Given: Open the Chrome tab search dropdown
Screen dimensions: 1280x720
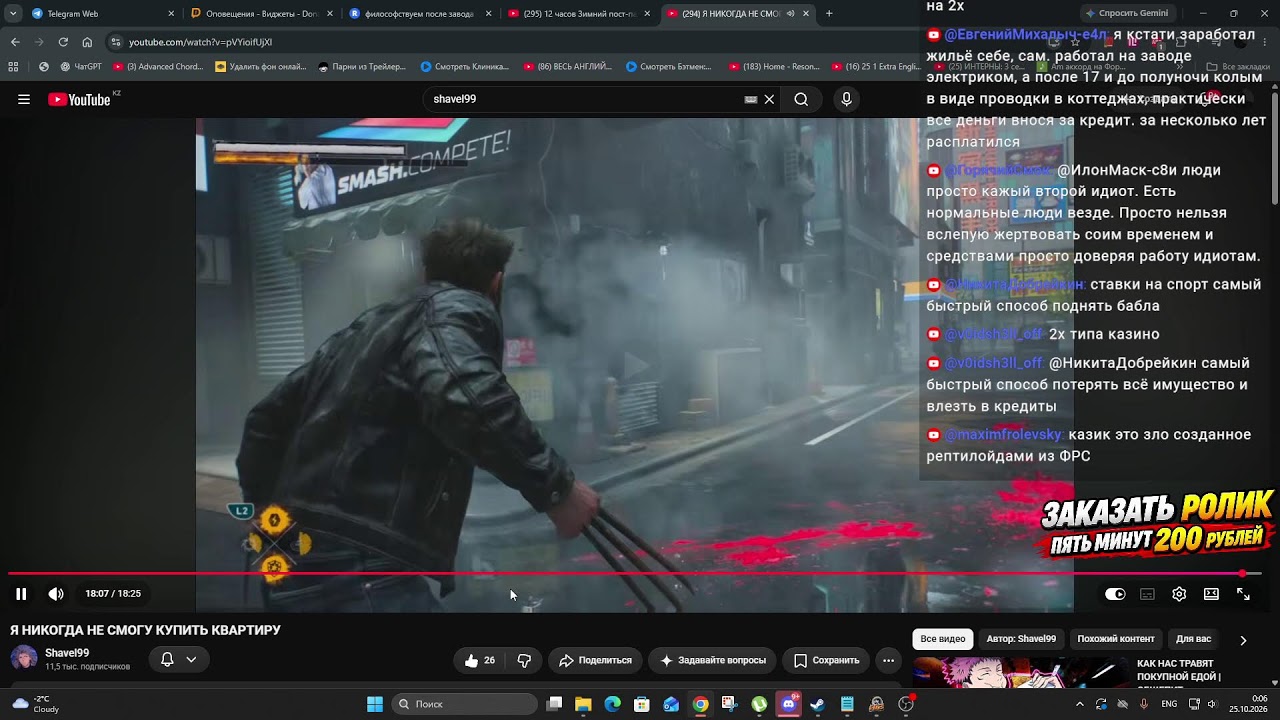Looking at the screenshot, I should point(12,14).
